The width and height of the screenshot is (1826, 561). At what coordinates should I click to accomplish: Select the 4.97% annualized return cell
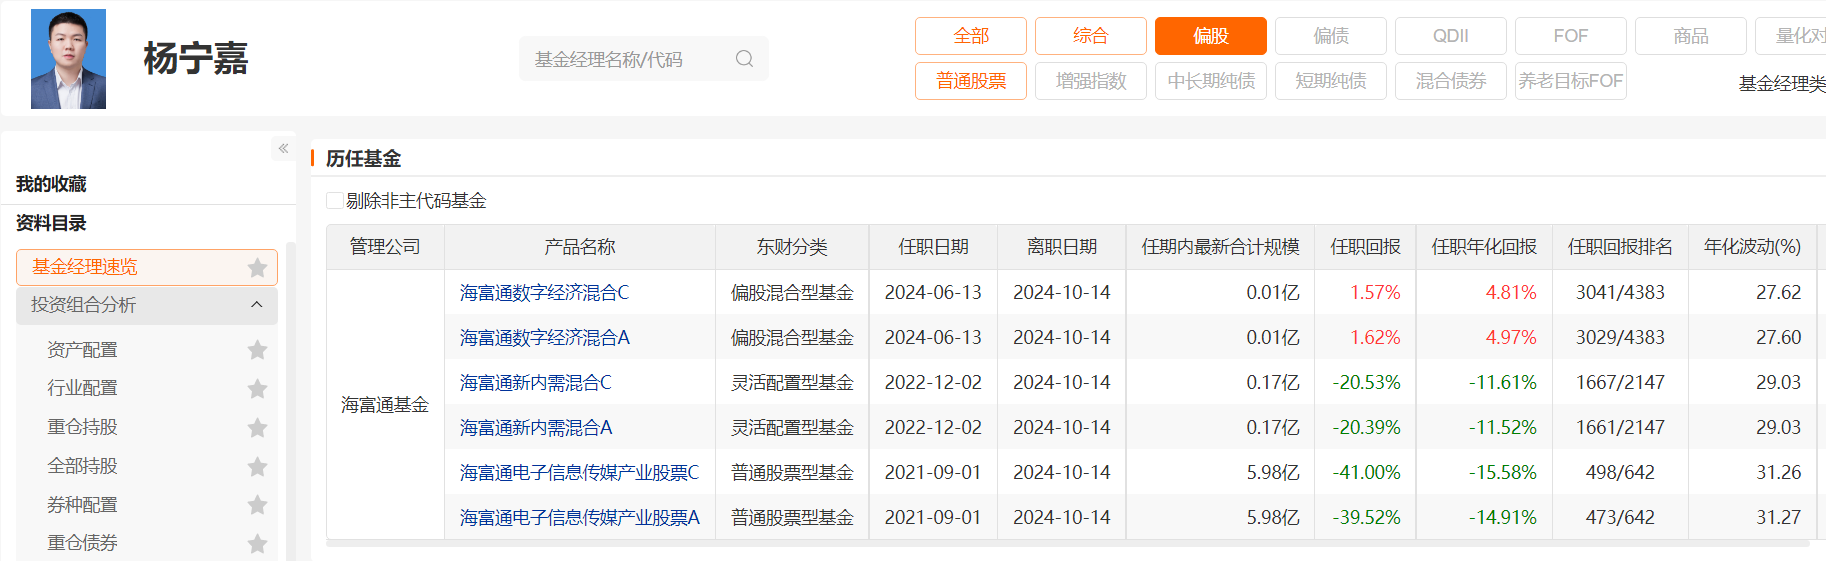point(1484,338)
